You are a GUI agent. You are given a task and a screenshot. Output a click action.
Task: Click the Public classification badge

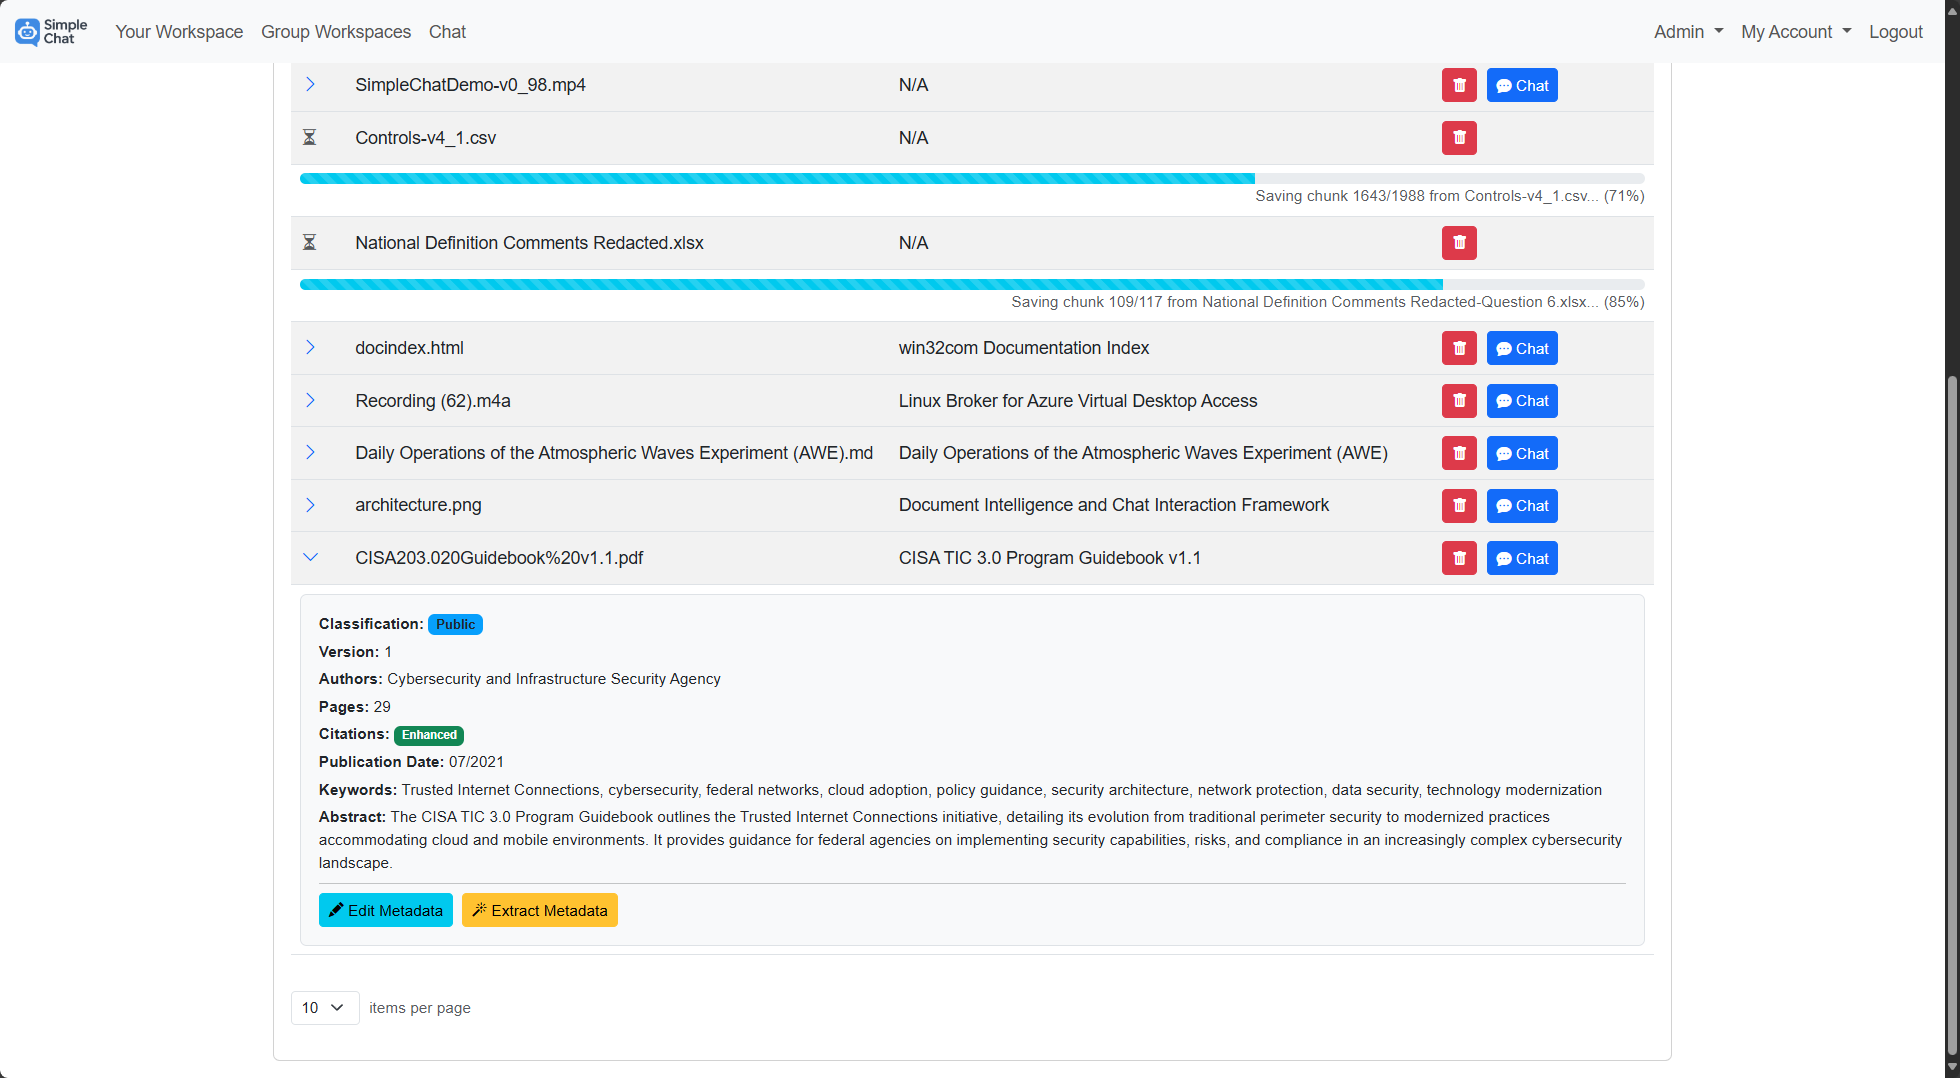pyautogui.click(x=455, y=624)
